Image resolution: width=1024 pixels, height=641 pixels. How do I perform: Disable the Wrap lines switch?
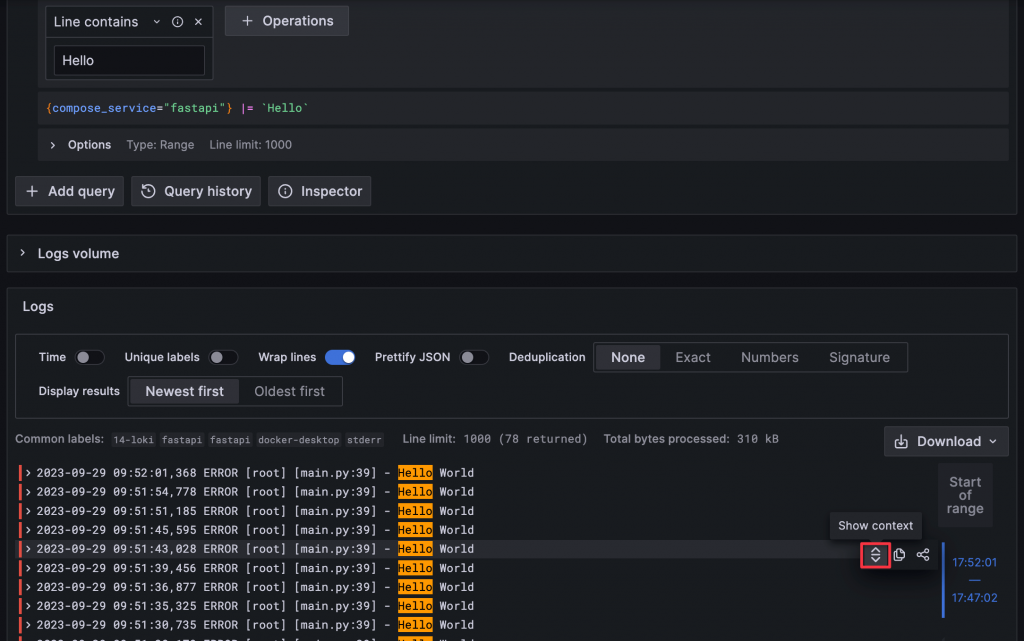pos(340,358)
